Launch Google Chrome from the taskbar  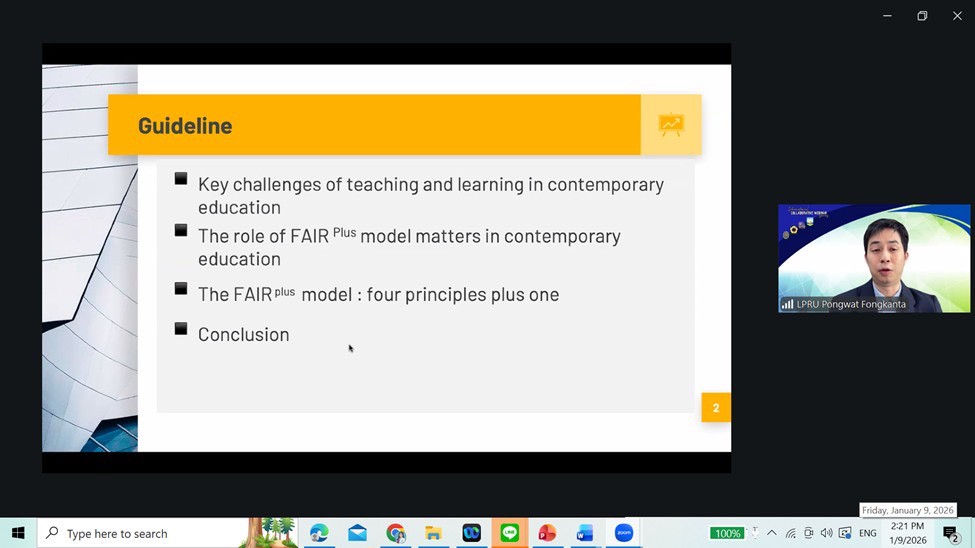pyautogui.click(x=396, y=533)
